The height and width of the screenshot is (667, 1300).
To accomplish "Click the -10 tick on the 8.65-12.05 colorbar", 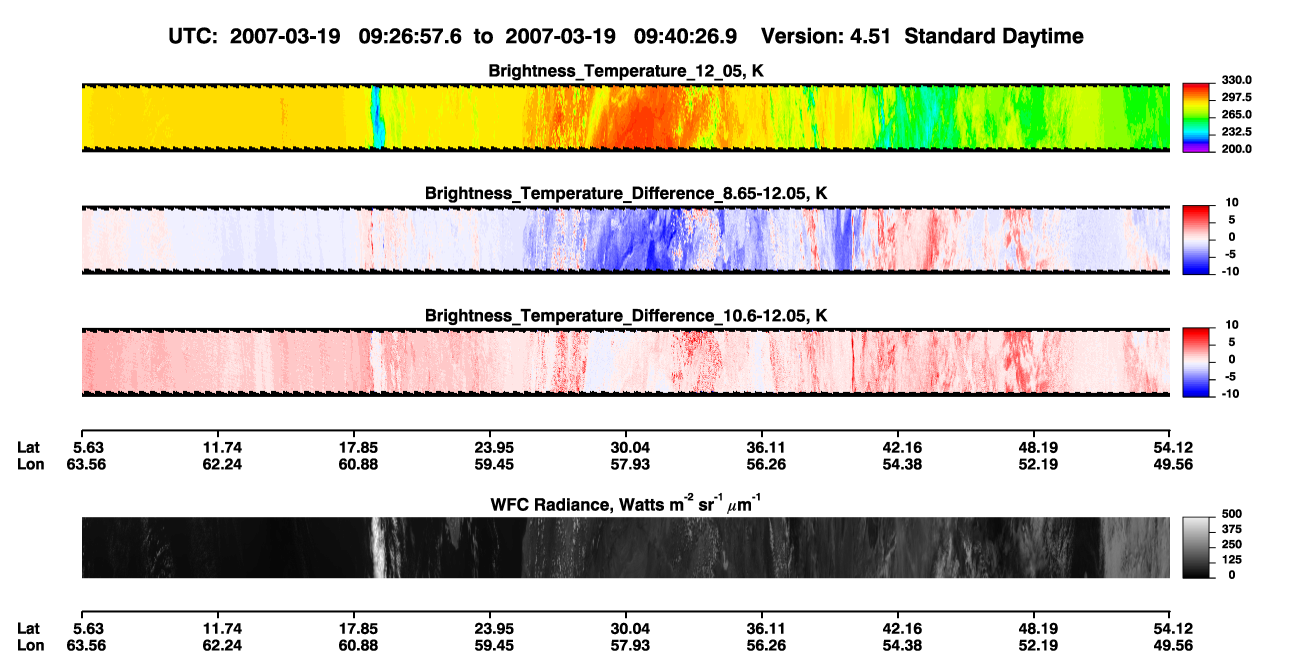I will click(1229, 271).
